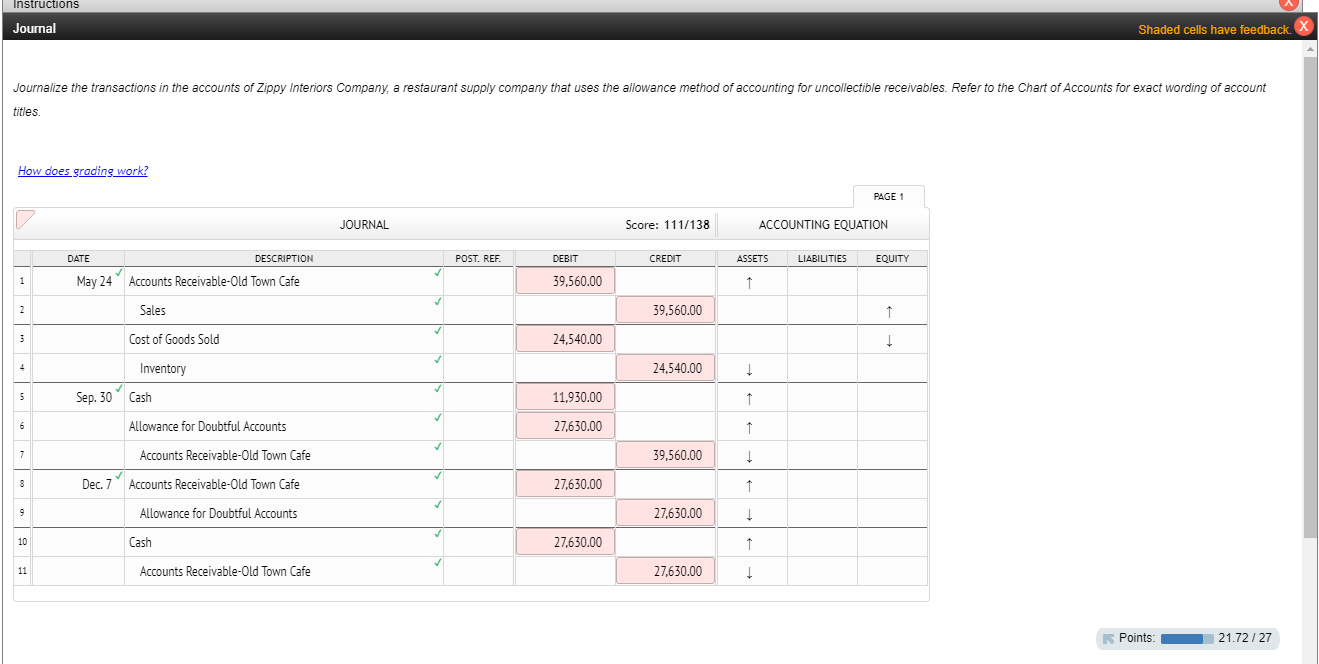Click the Score: 111/138 label
Screen dimensions: 1319x664
pyautogui.click(x=667, y=225)
